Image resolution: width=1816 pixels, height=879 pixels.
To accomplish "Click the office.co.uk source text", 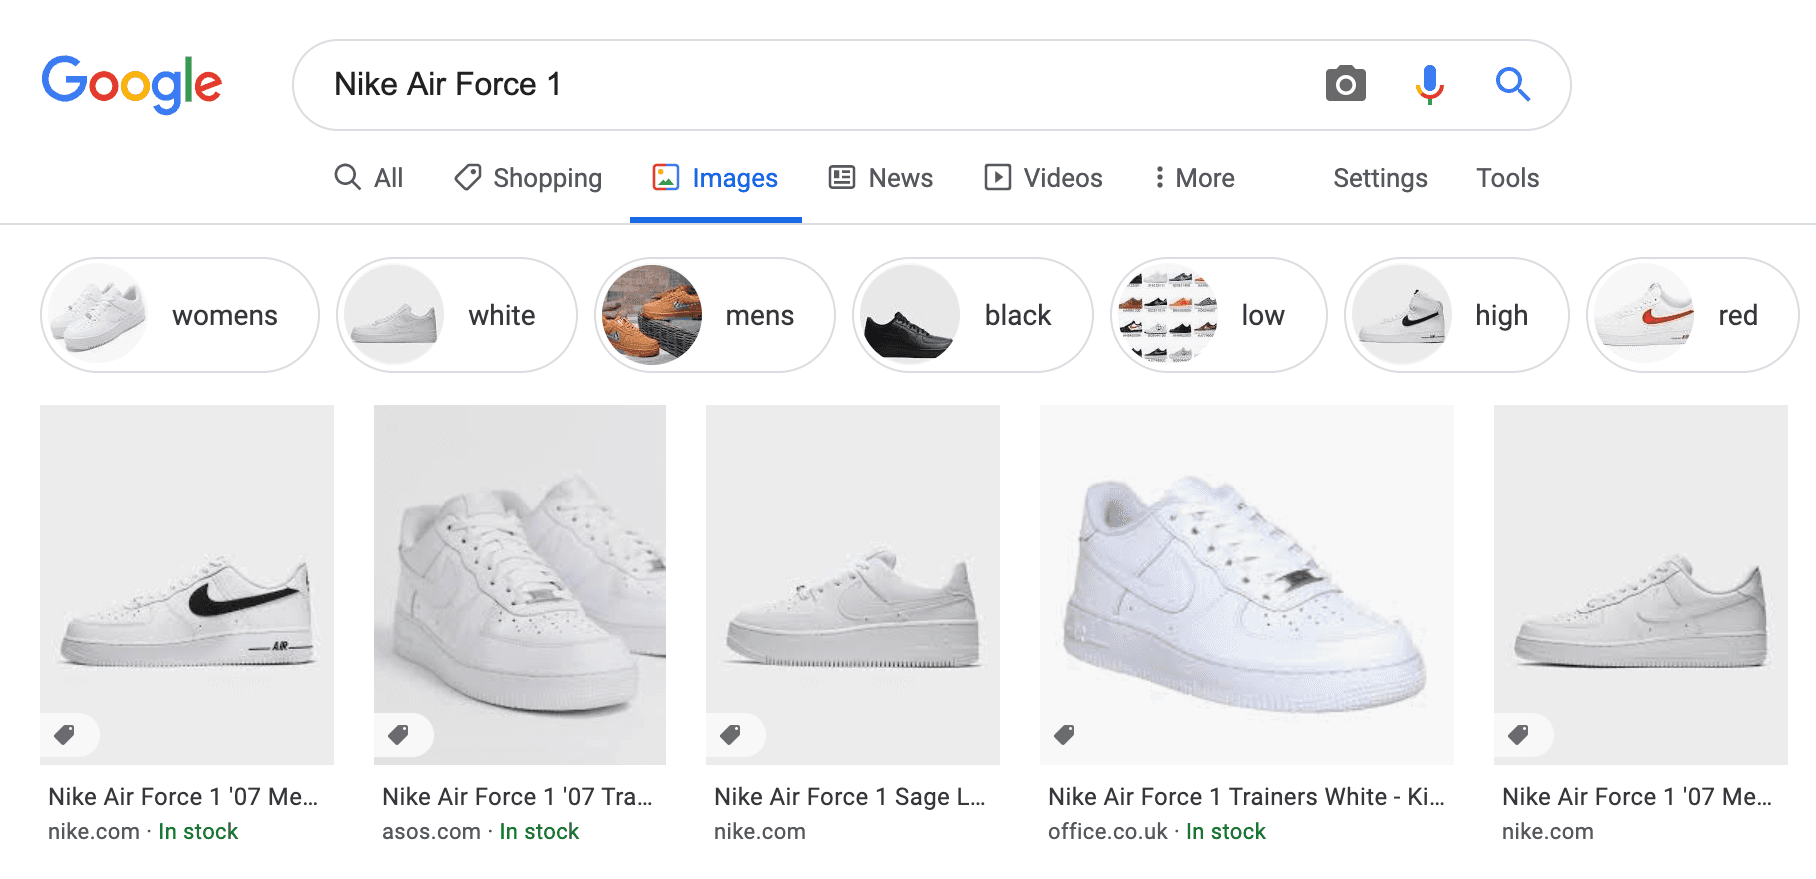I will 1108,832.
